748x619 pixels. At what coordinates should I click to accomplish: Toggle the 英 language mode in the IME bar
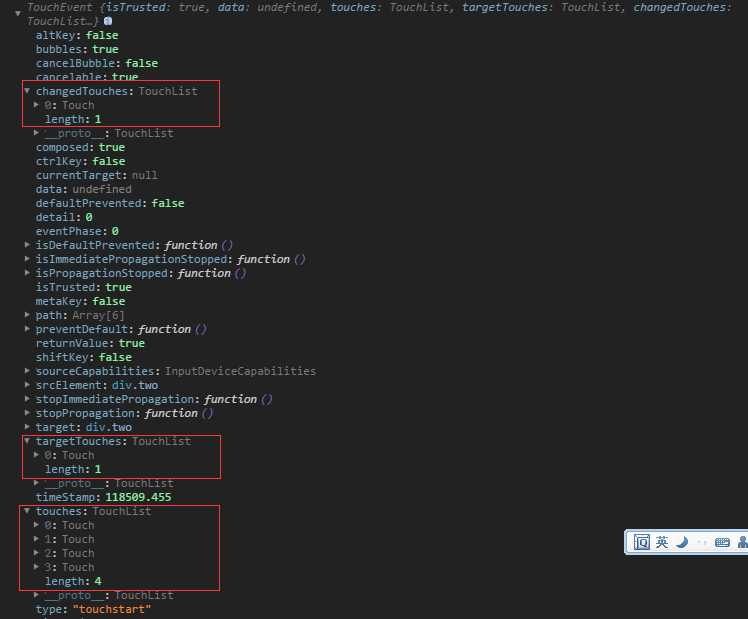pyautogui.click(x=662, y=542)
